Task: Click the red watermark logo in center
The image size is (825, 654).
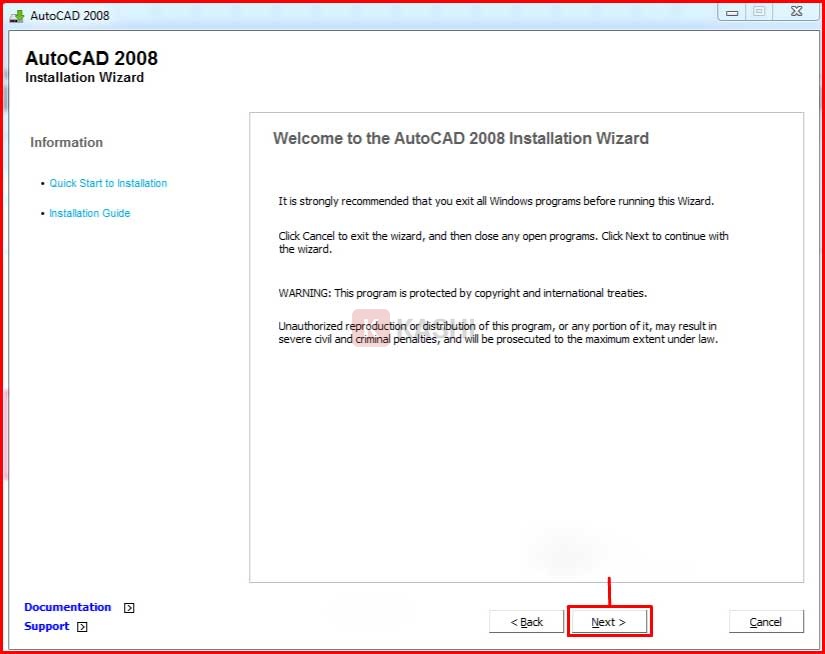Action: point(370,326)
